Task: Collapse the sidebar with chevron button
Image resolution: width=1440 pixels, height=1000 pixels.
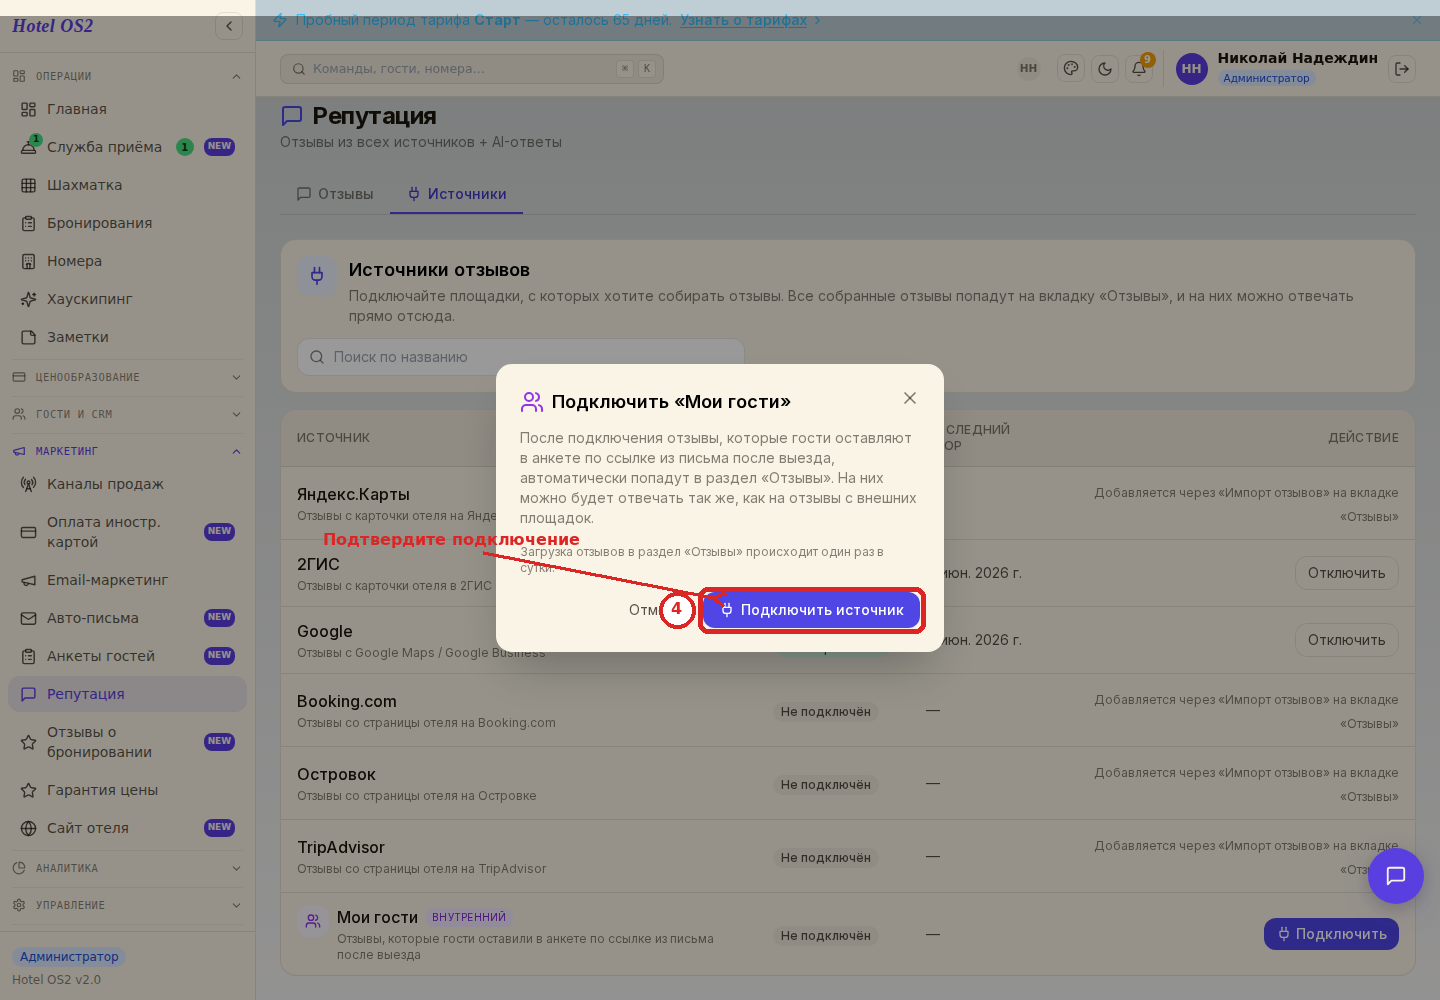Action: (229, 26)
